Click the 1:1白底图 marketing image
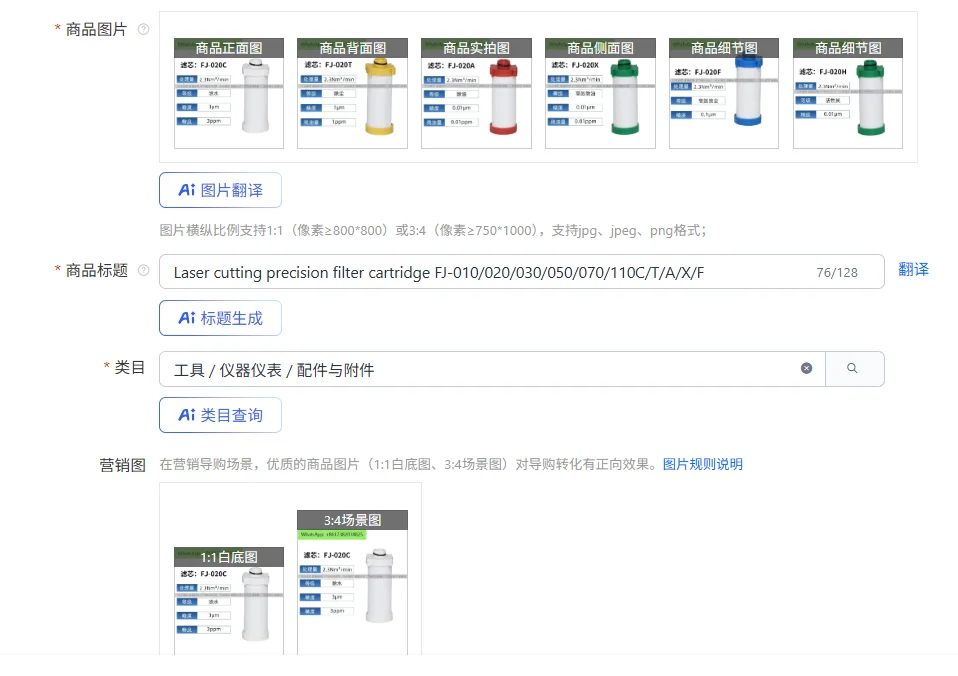This screenshot has width=958, height=676. pos(229,601)
